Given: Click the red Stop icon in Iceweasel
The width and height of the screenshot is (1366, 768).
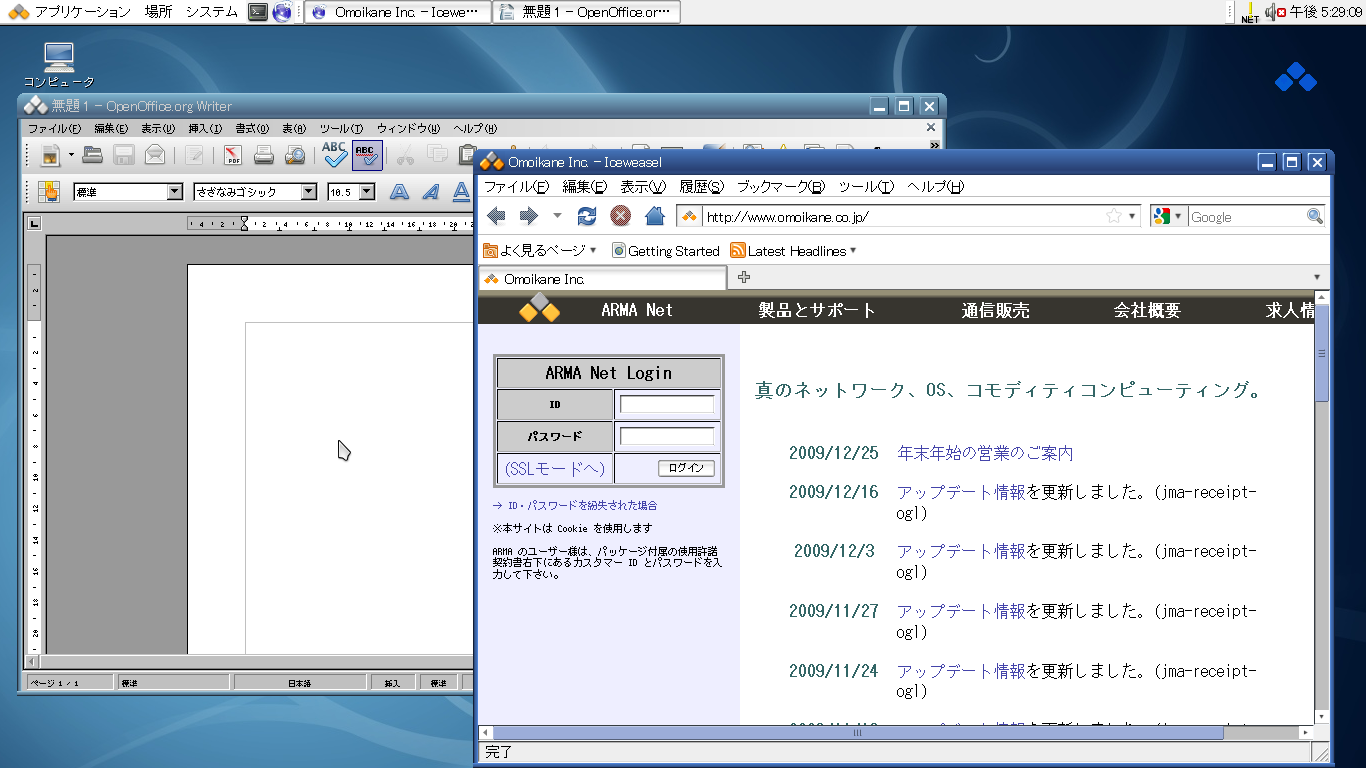Looking at the screenshot, I should point(621,216).
